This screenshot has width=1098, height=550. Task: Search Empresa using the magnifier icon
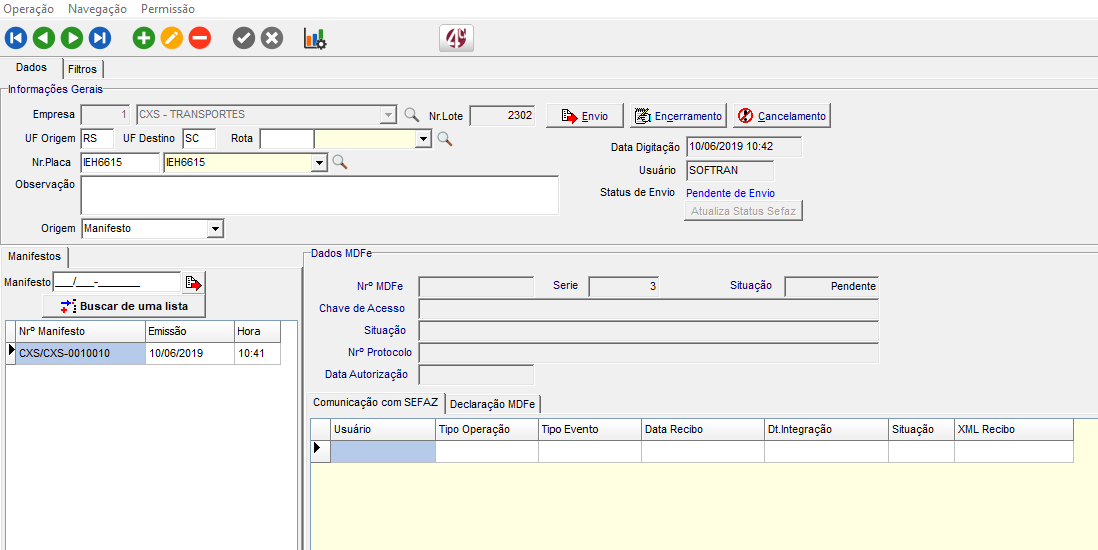pyautogui.click(x=412, y=115)
